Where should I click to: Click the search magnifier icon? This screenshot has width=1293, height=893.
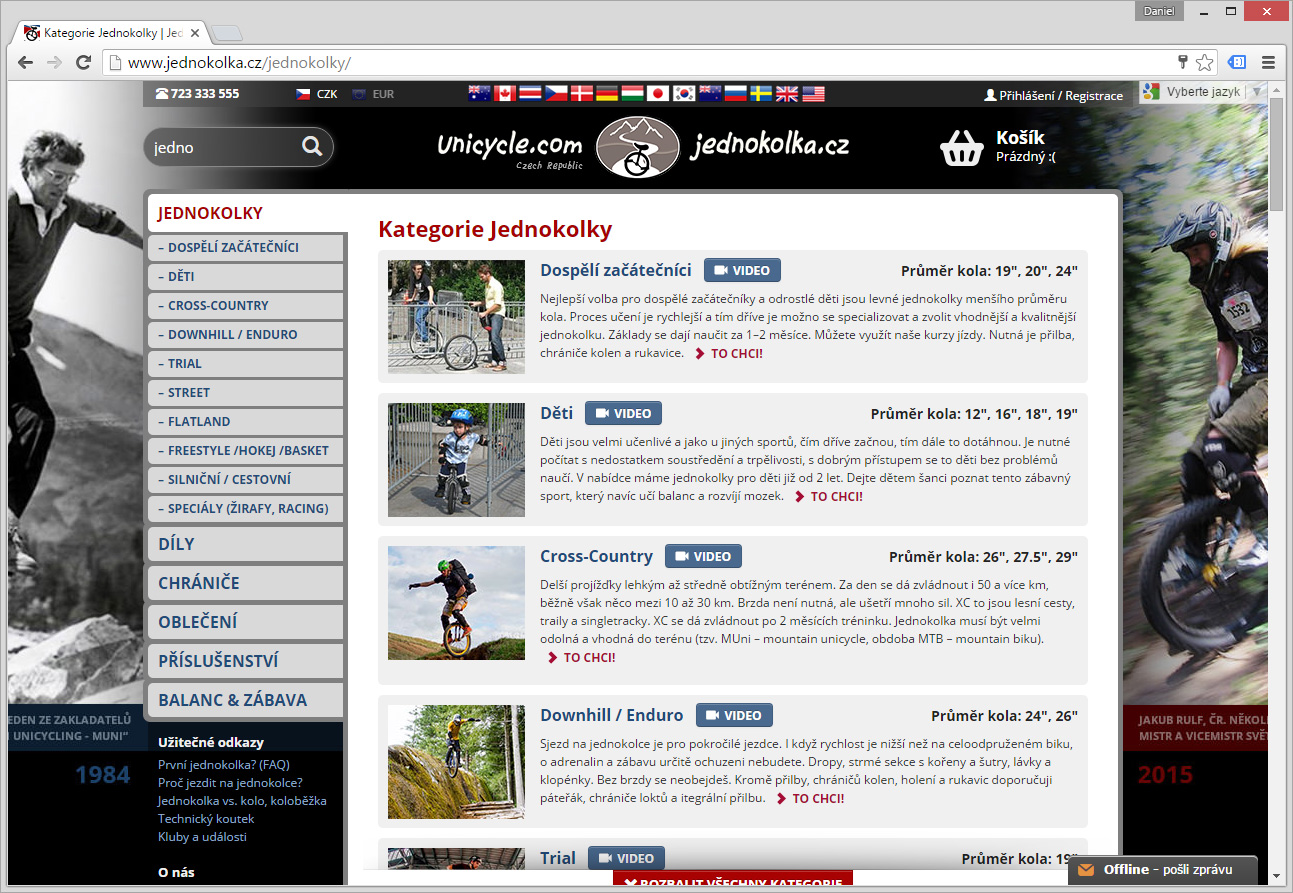312,147
